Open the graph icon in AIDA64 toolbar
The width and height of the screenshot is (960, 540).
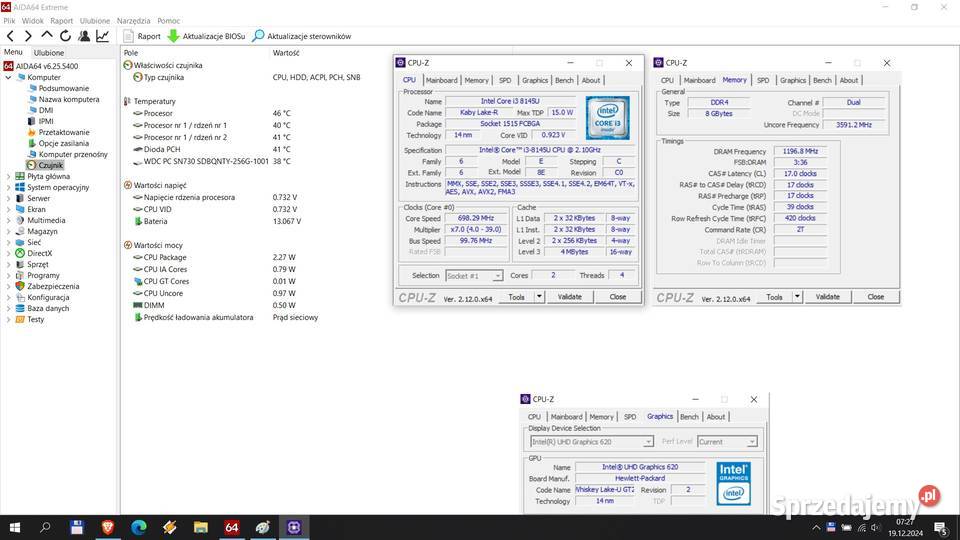pyautogui.click(x=102, y=36)
